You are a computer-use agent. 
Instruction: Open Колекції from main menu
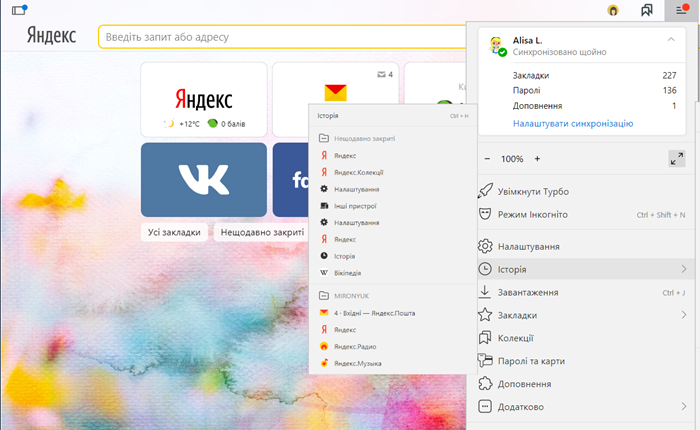click(x=586, y=338)
